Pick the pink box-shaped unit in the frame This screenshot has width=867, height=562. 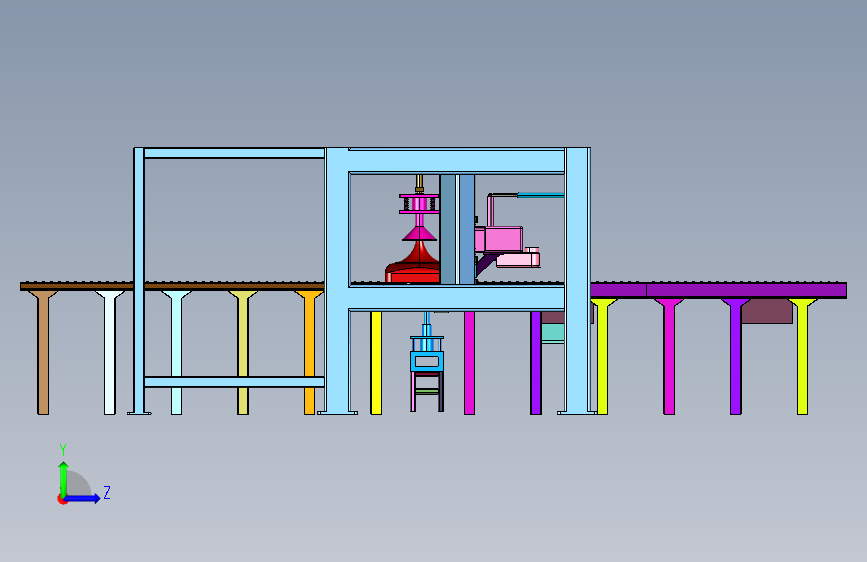[x=498, y=239]
